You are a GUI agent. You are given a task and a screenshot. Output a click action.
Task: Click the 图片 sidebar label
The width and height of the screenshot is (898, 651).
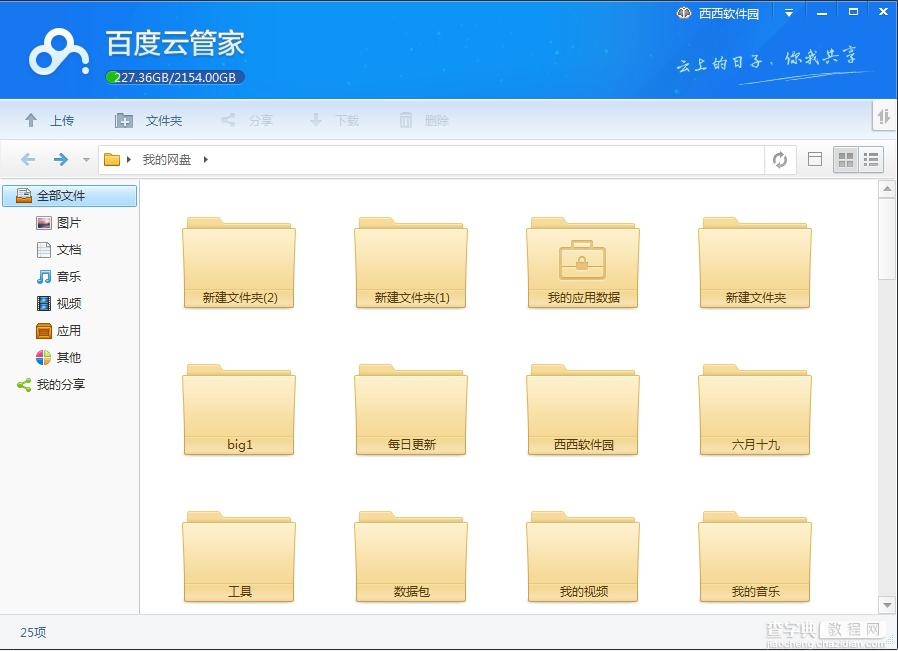tap(69, 223)
